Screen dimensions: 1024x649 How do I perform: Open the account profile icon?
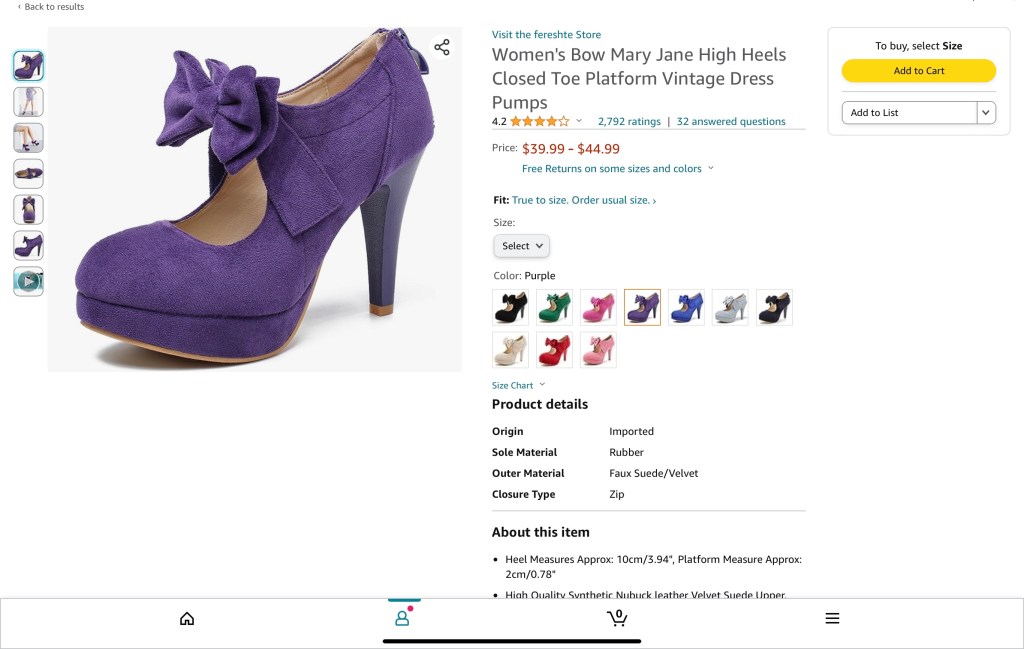coord(402,619)
